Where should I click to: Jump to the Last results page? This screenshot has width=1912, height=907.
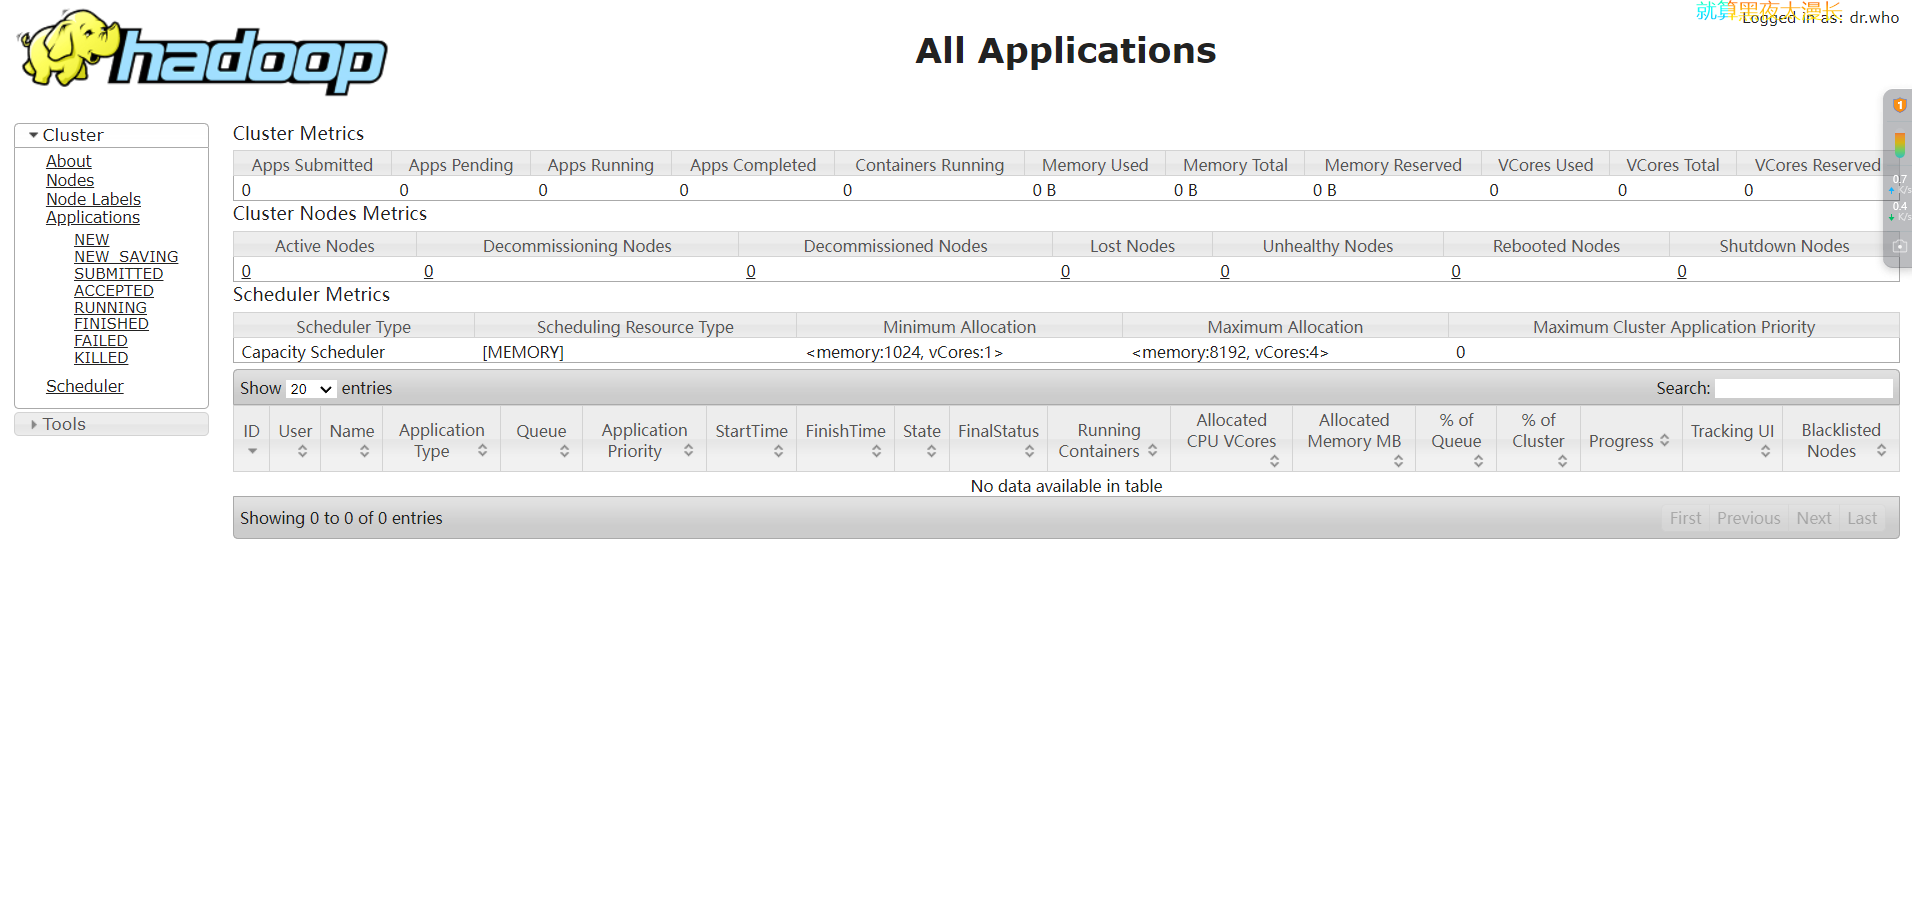pyautogui.click(x=1861, y=518)
